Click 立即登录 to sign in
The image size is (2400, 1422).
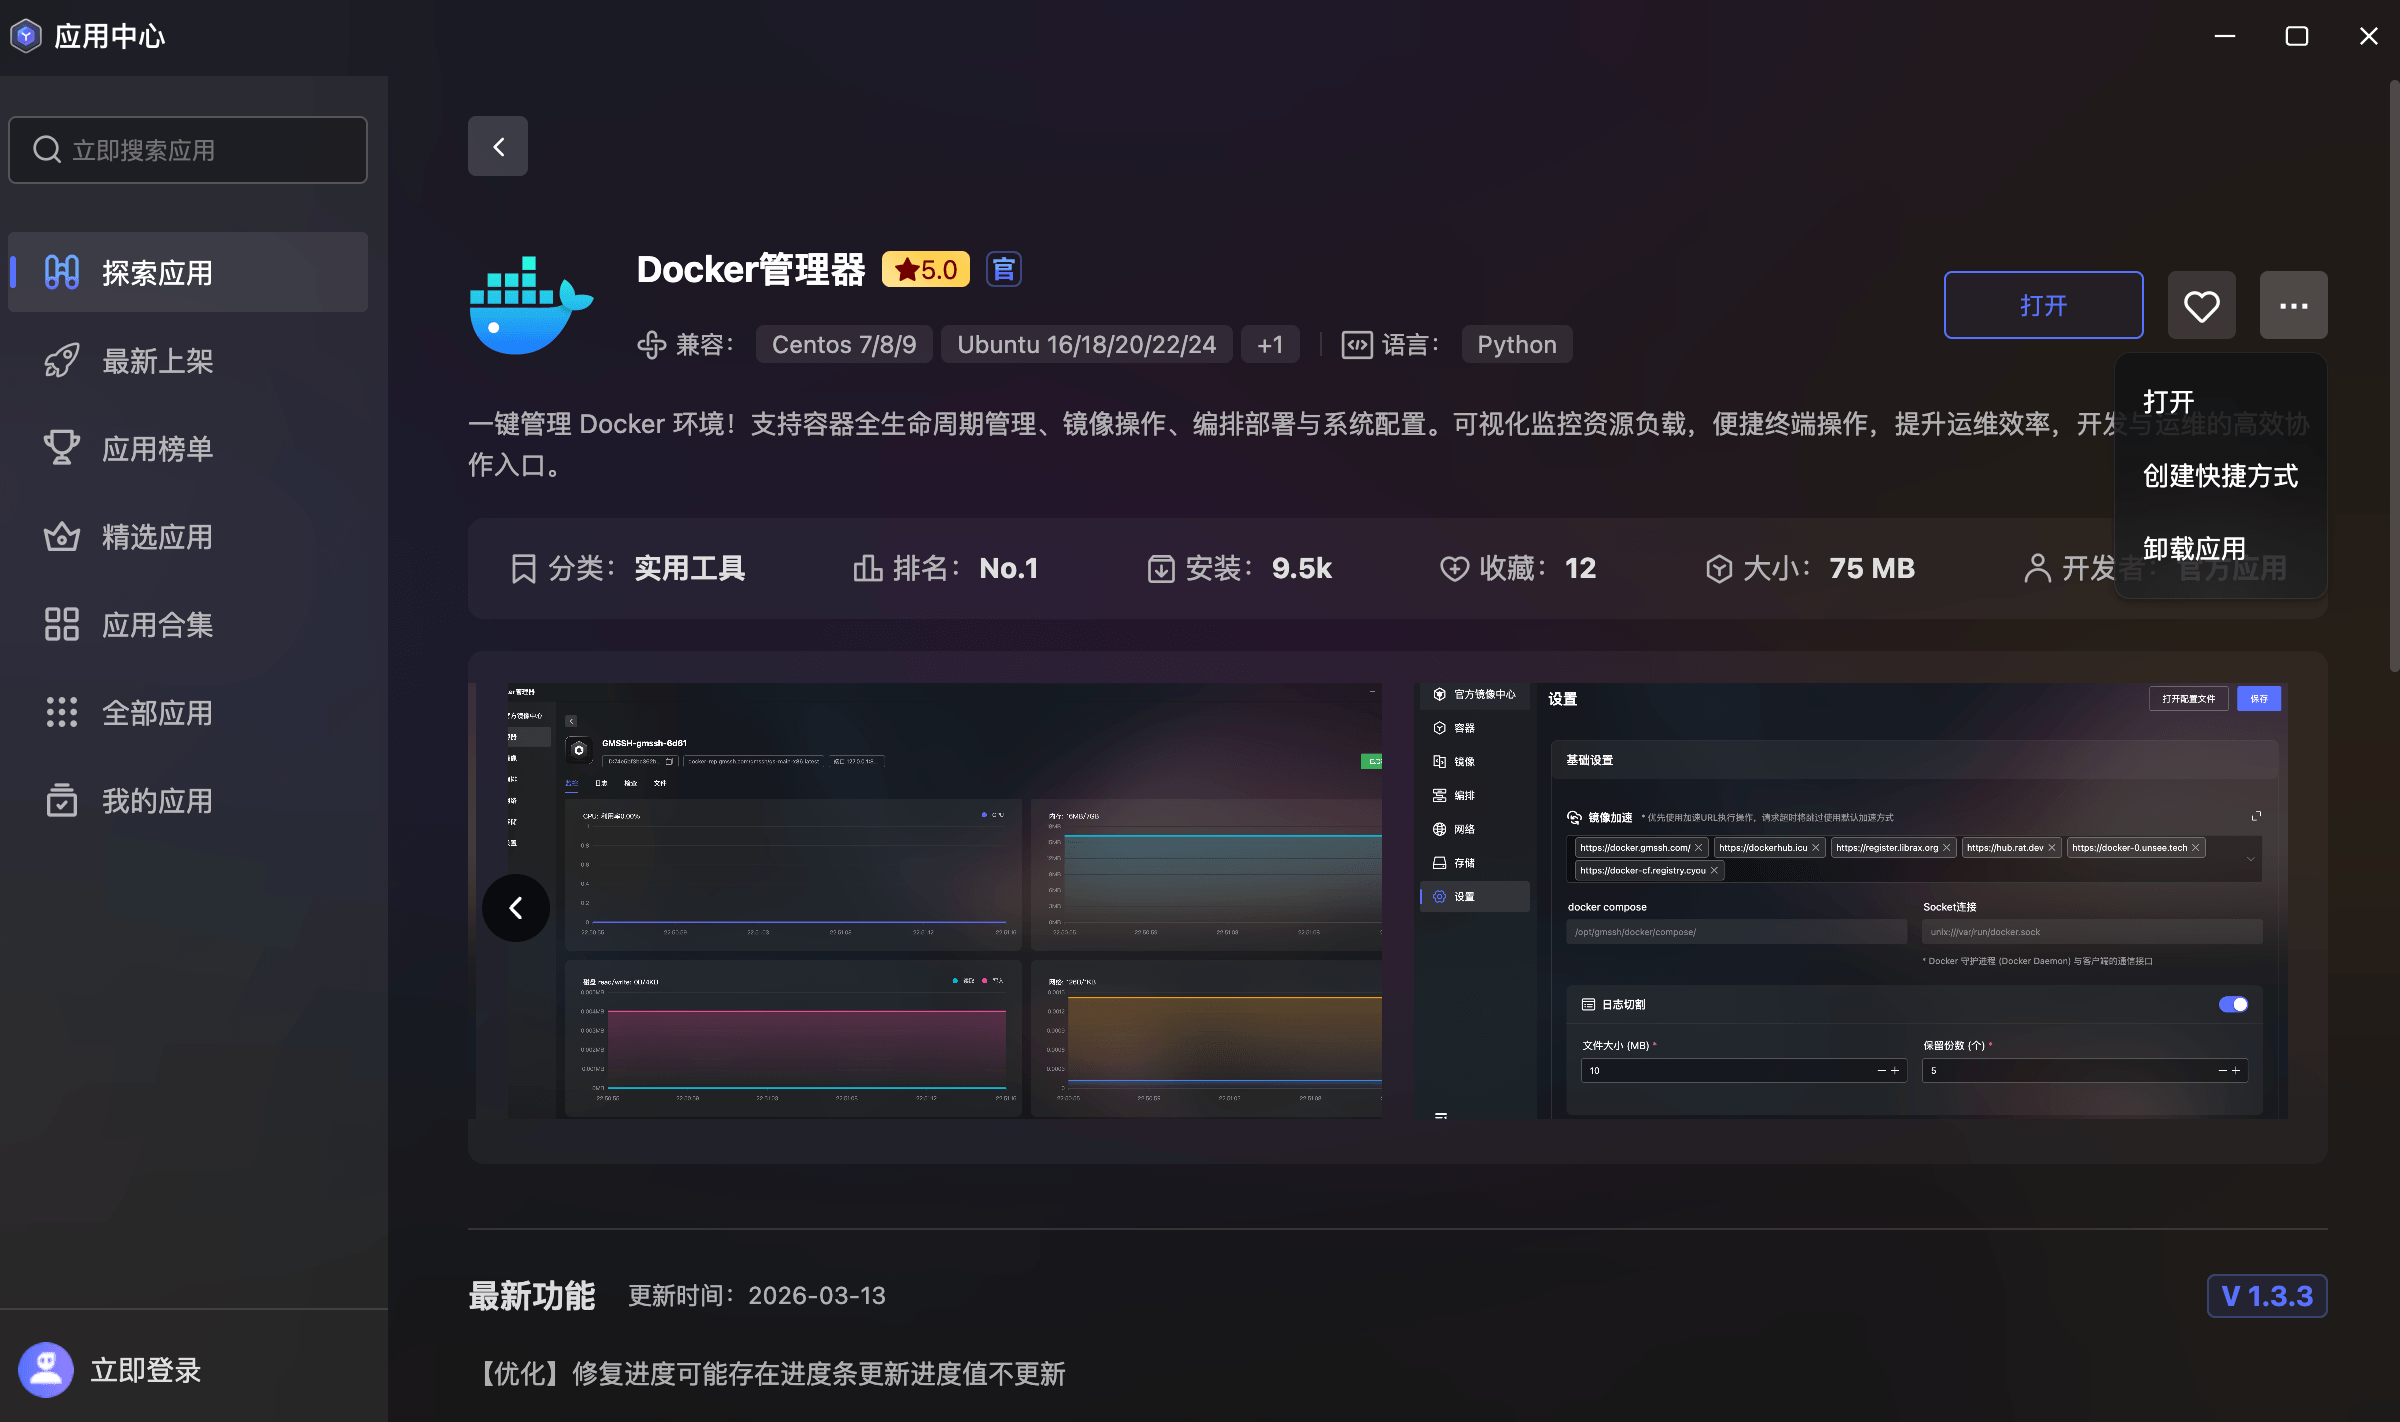146,1370
